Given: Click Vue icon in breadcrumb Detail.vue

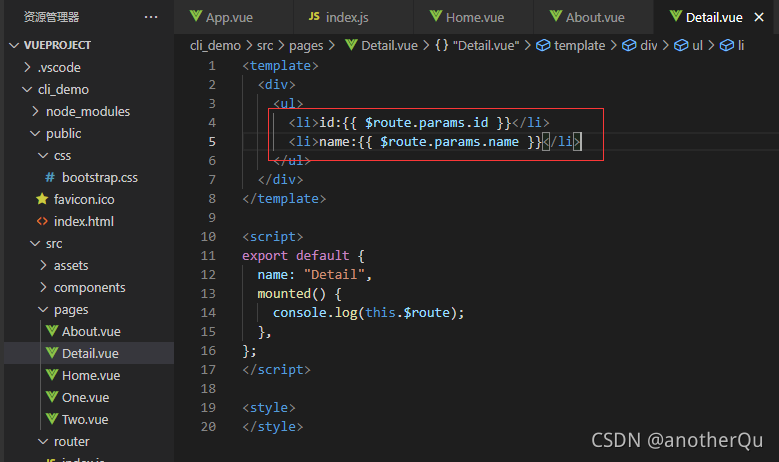Looking at the screenshot, I should click(351, 45).
